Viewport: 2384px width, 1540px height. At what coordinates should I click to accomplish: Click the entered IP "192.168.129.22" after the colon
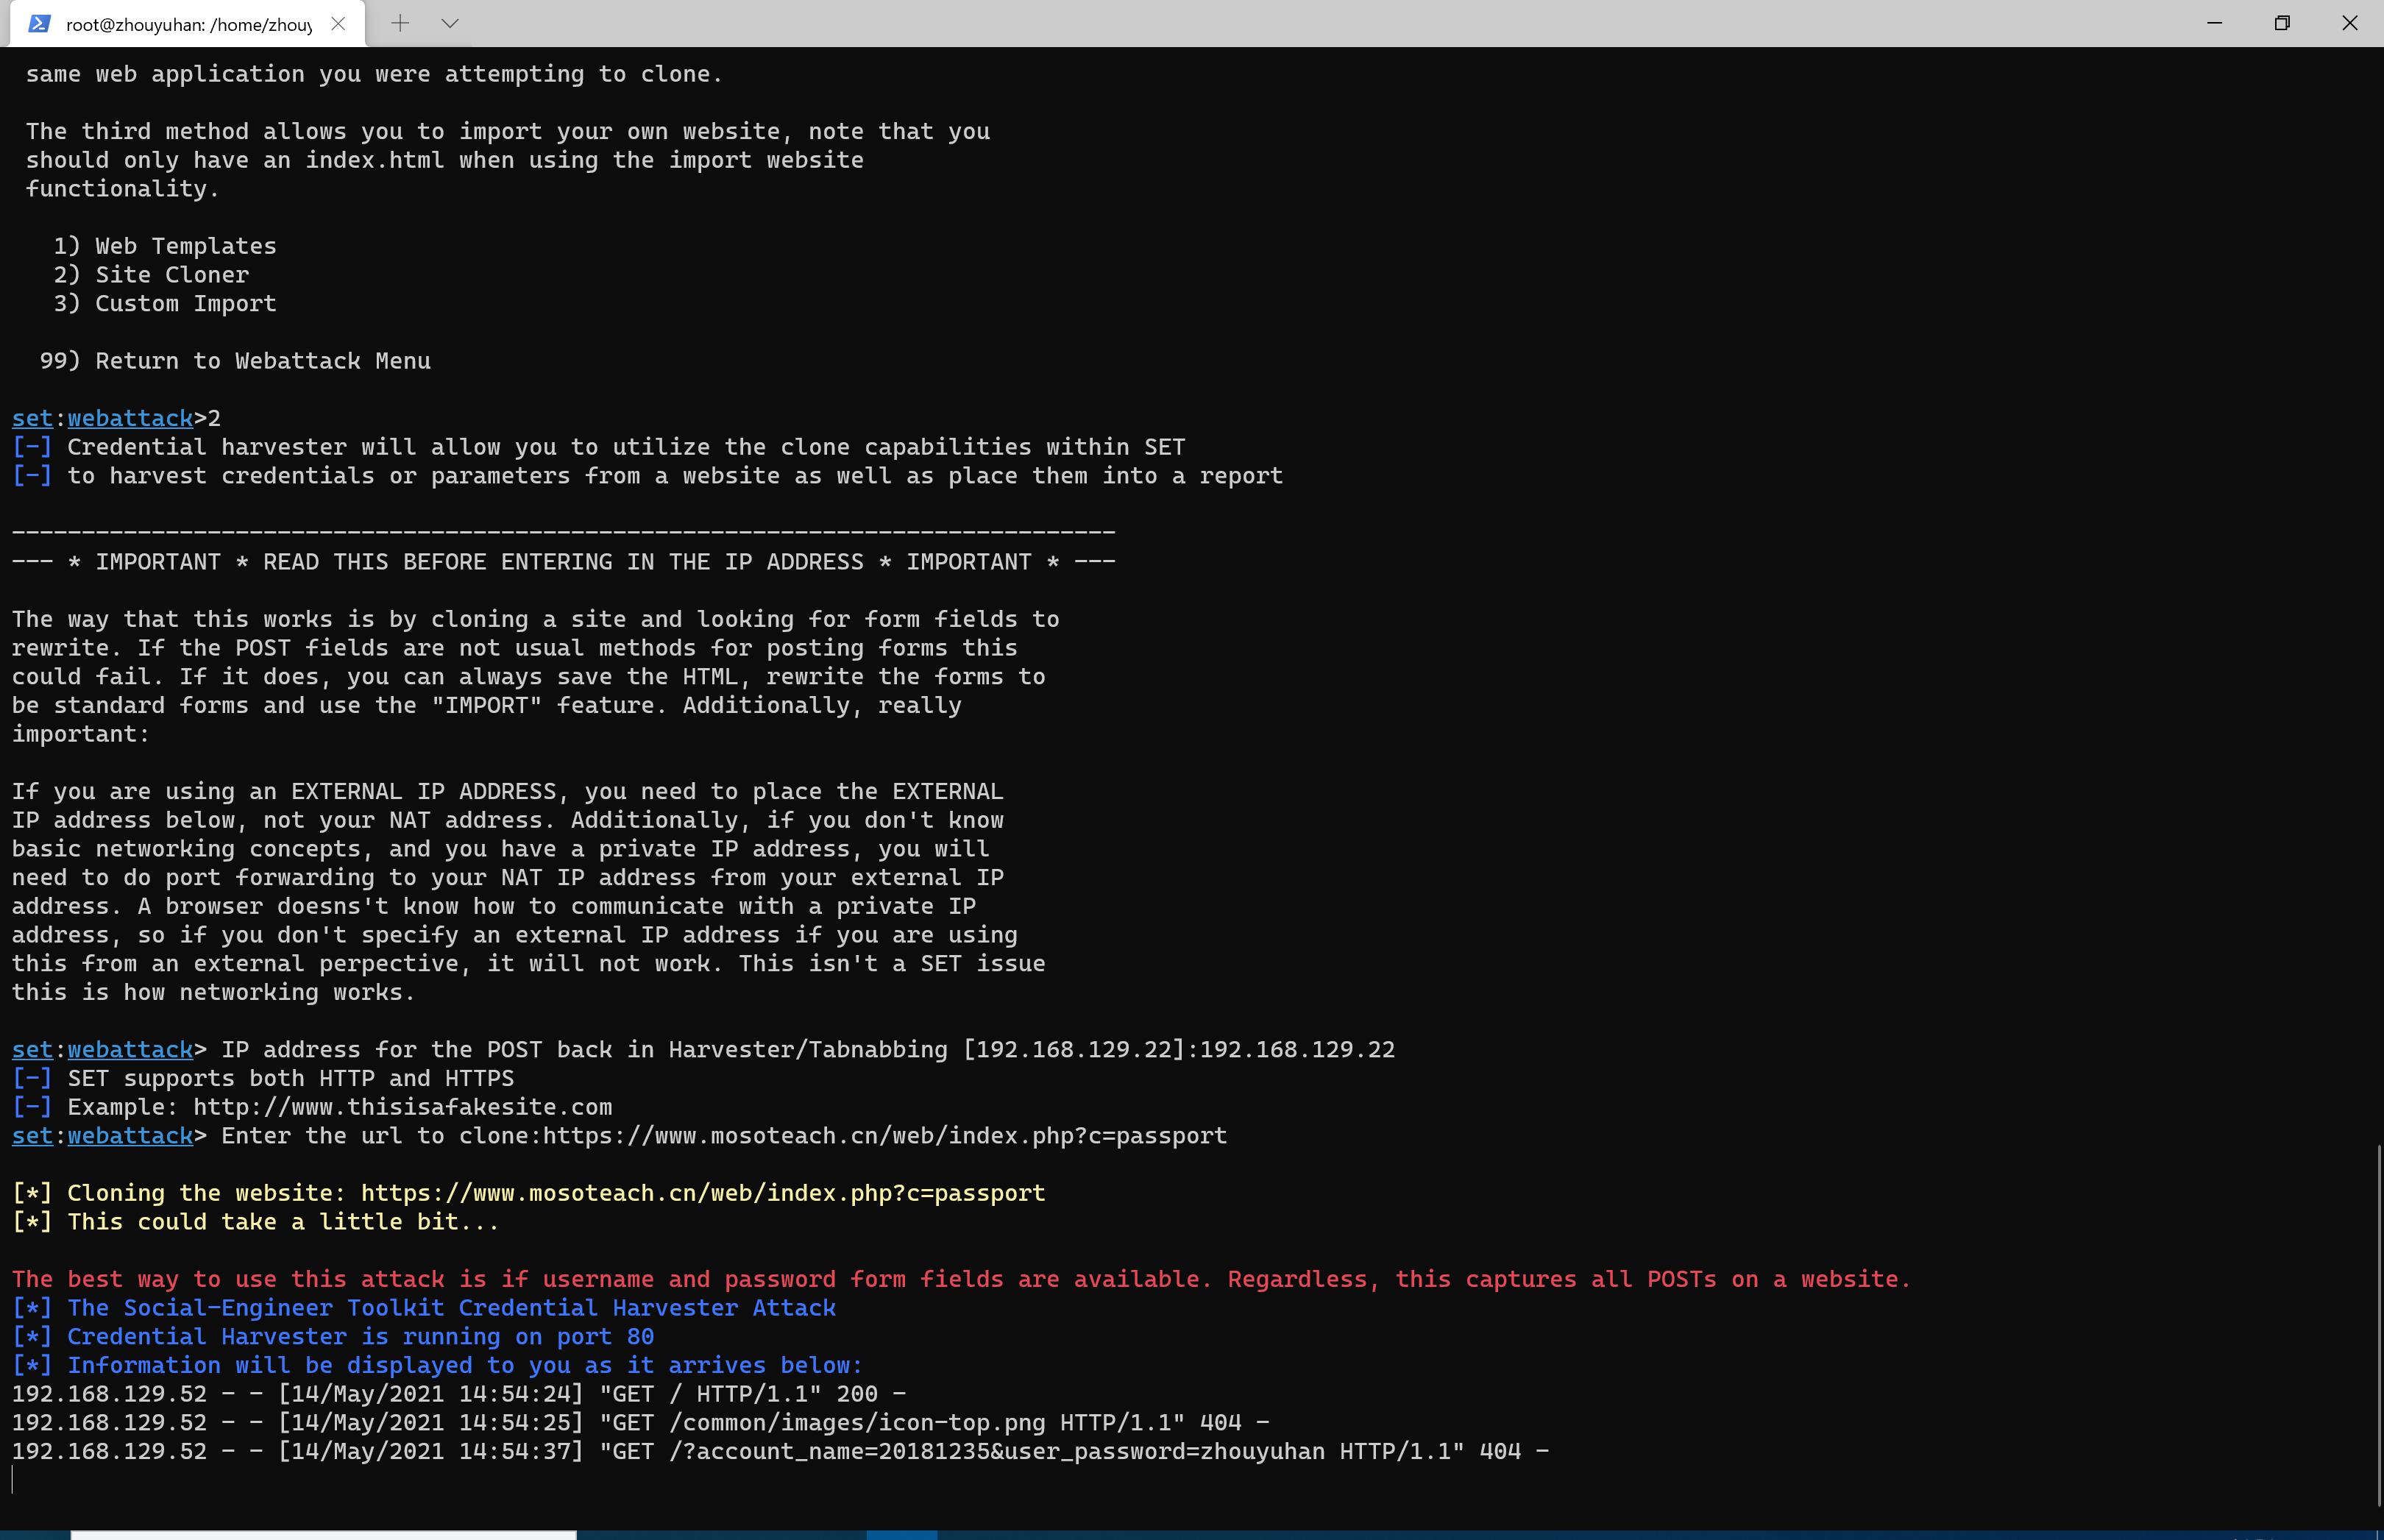pos(1297,1050)
